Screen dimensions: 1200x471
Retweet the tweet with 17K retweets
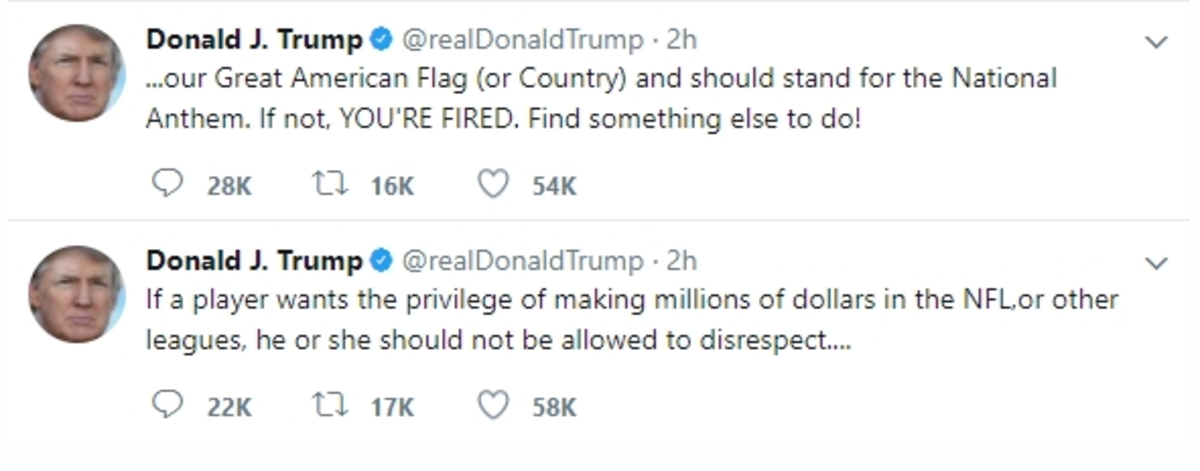[328, 406]
